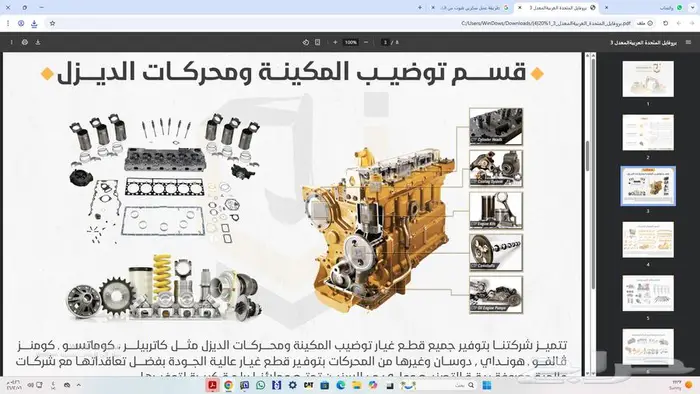Open page 1 thumbnail
The height and width of the screenshot is (394, 700).
tap(648, 79)
